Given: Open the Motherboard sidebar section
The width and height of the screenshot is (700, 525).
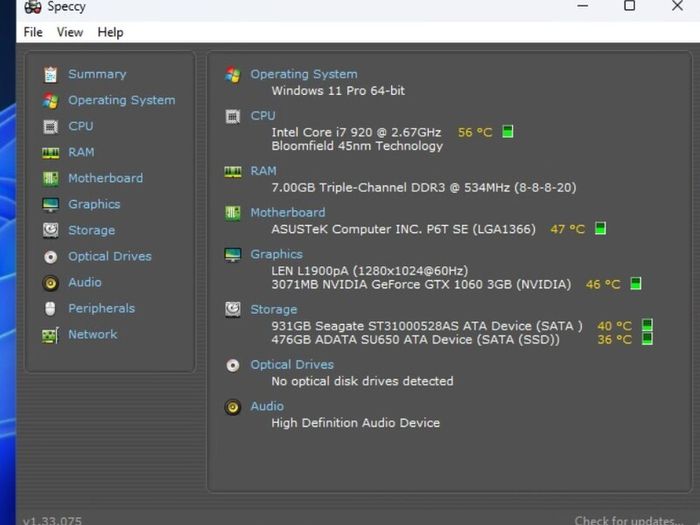Looking at the screenshot, I should tap(105, 178).
